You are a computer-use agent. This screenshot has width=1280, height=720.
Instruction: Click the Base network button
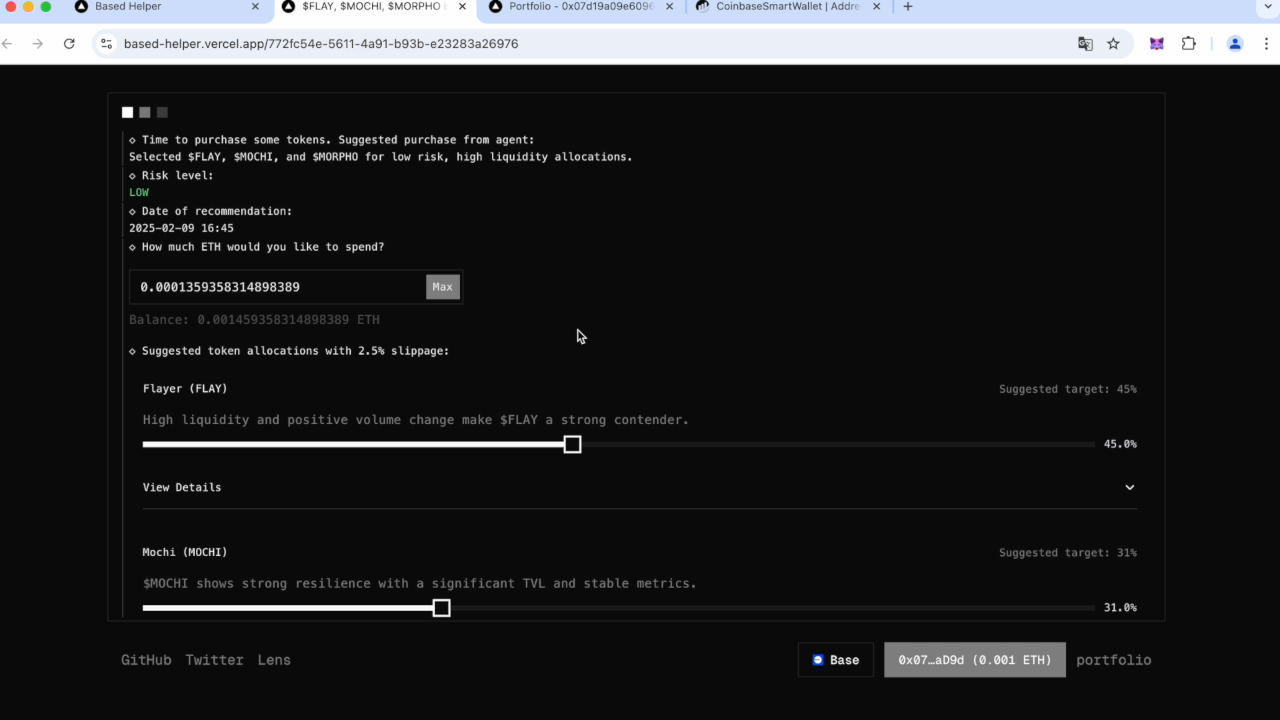click(x=835, y=660)
